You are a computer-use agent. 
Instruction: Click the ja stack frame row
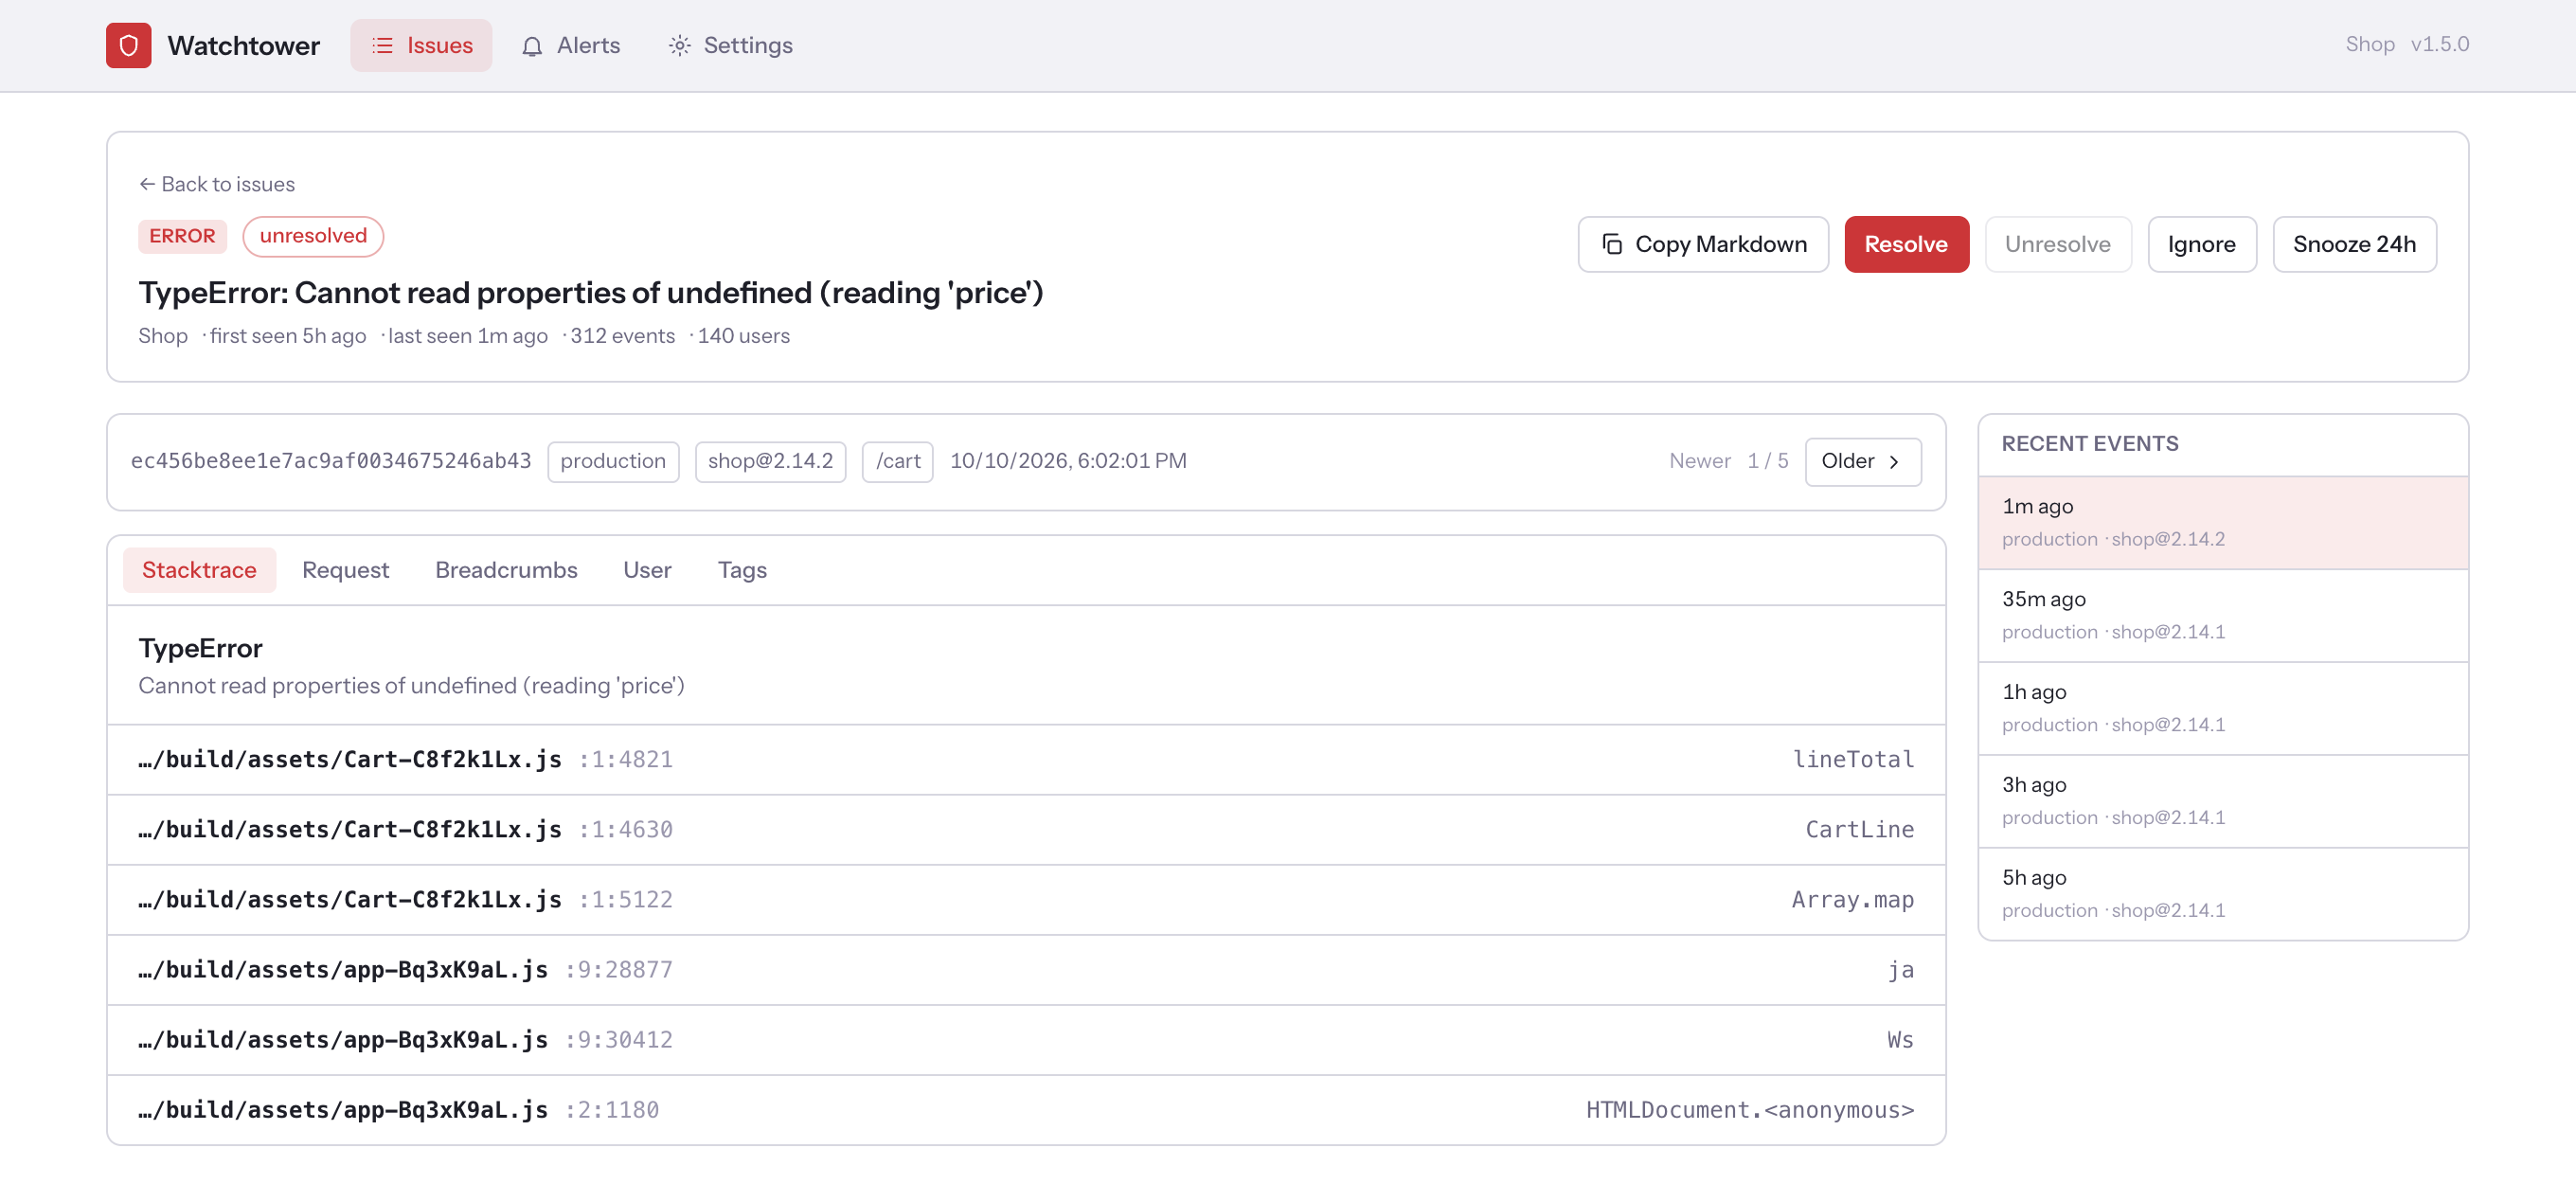coord(1026,970)
